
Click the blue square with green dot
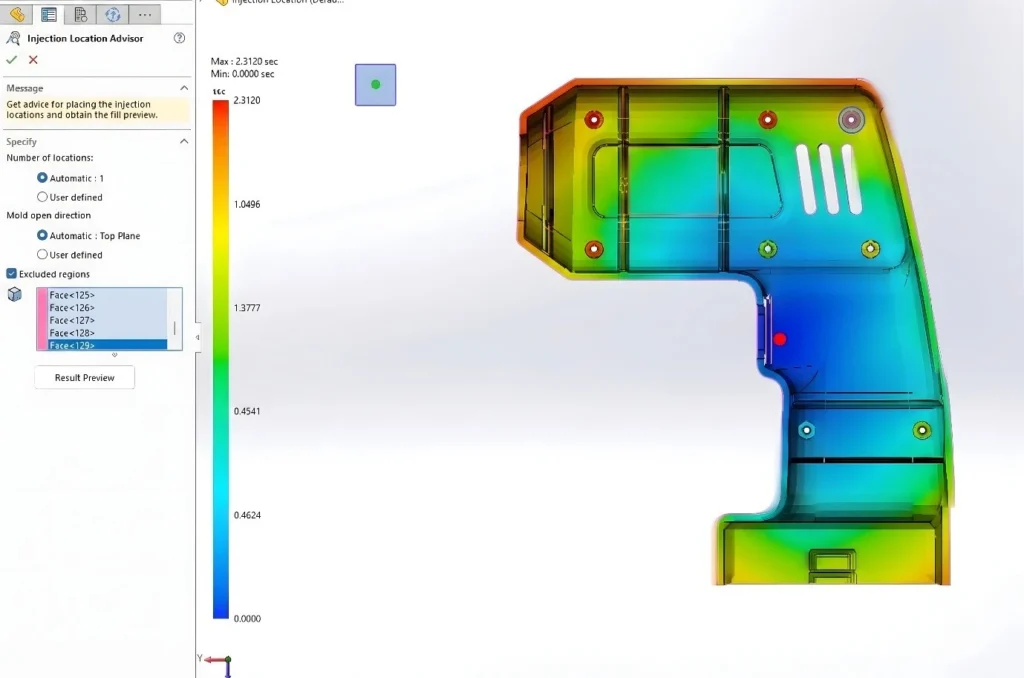376,84
